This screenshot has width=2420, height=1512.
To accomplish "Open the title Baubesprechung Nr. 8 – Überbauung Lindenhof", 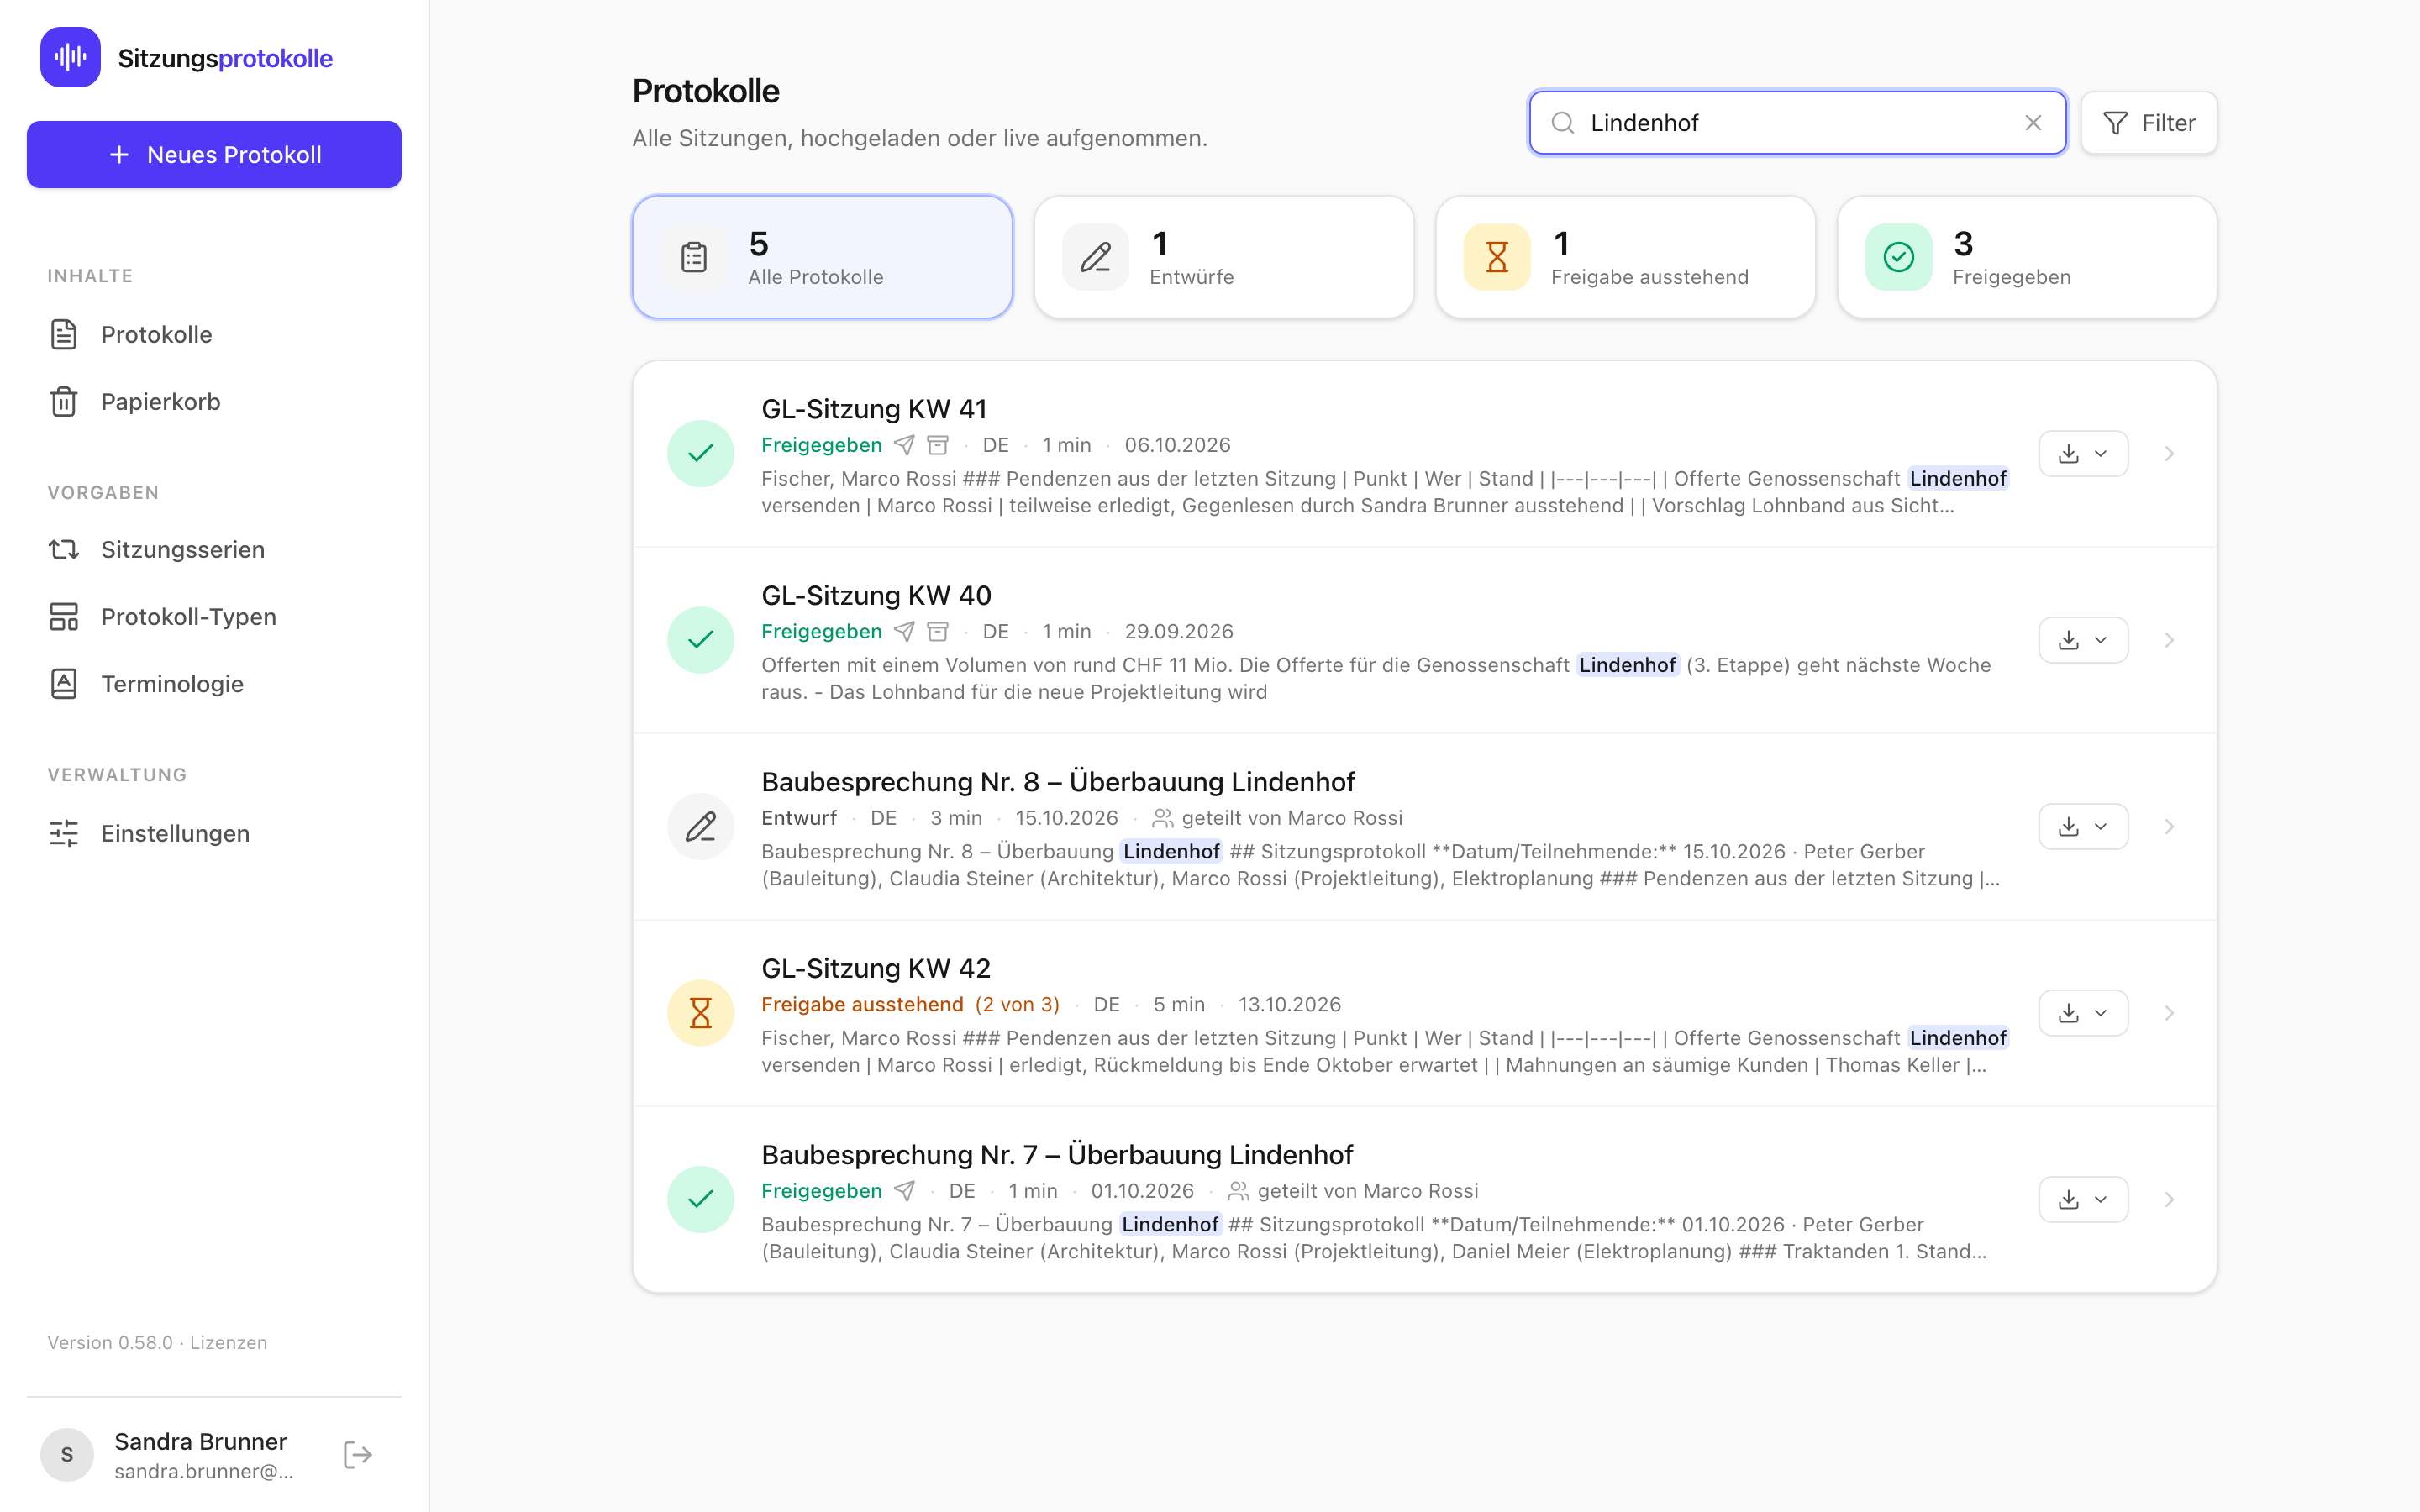I will pos(1058,781).
